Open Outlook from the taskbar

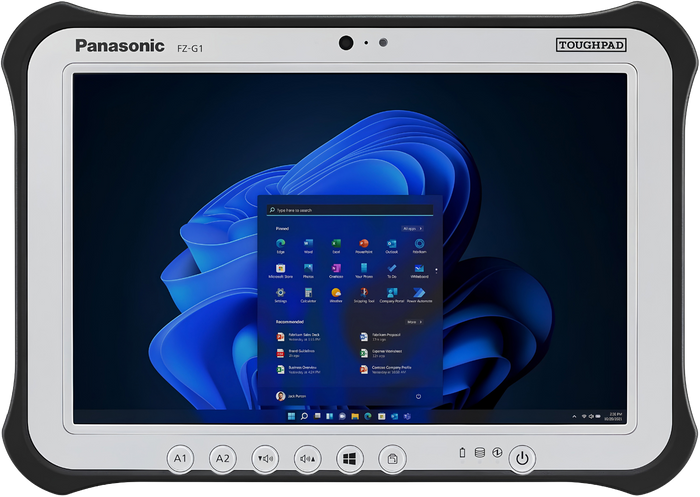(394, 416)
